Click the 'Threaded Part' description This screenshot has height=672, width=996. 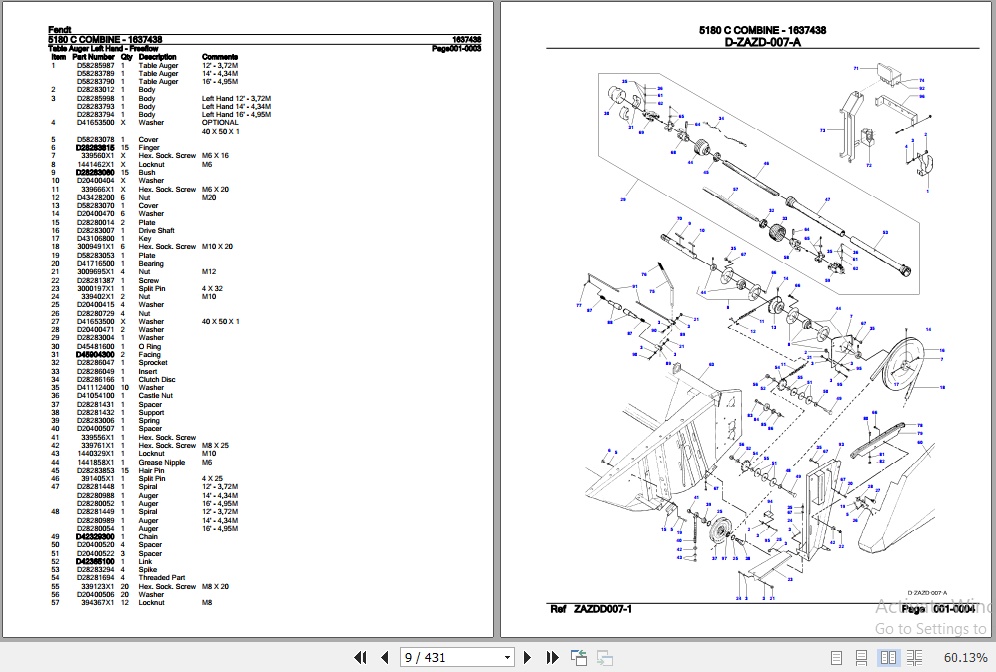point(162,577)
